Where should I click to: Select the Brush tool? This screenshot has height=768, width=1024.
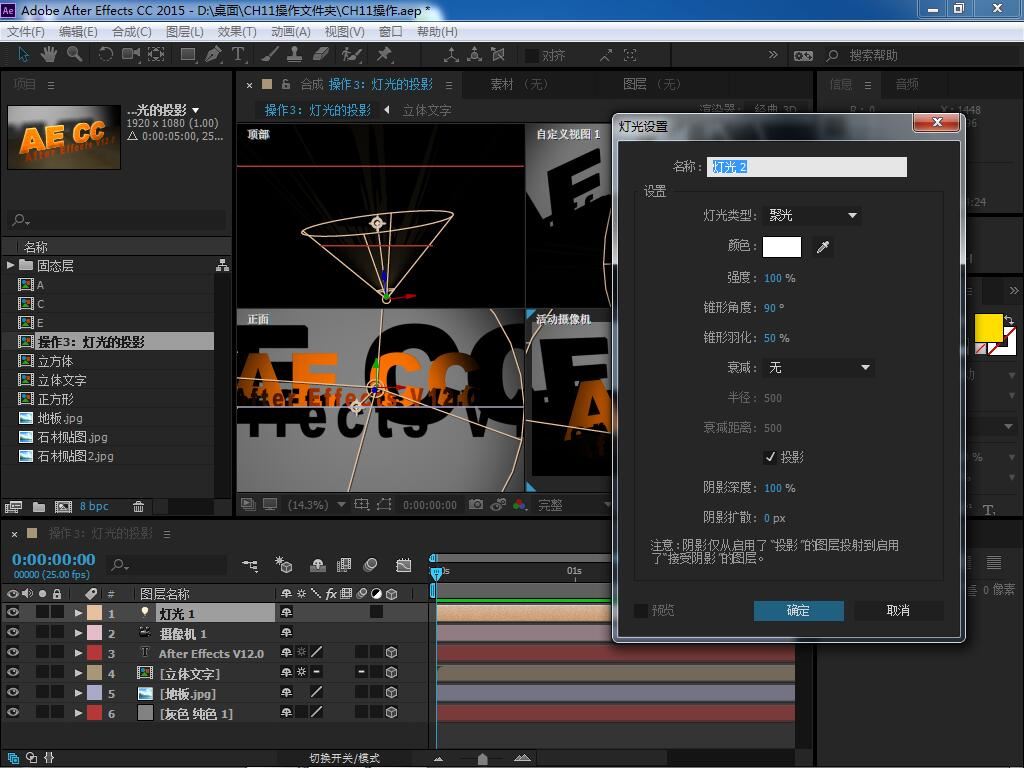tap(270, 55)
